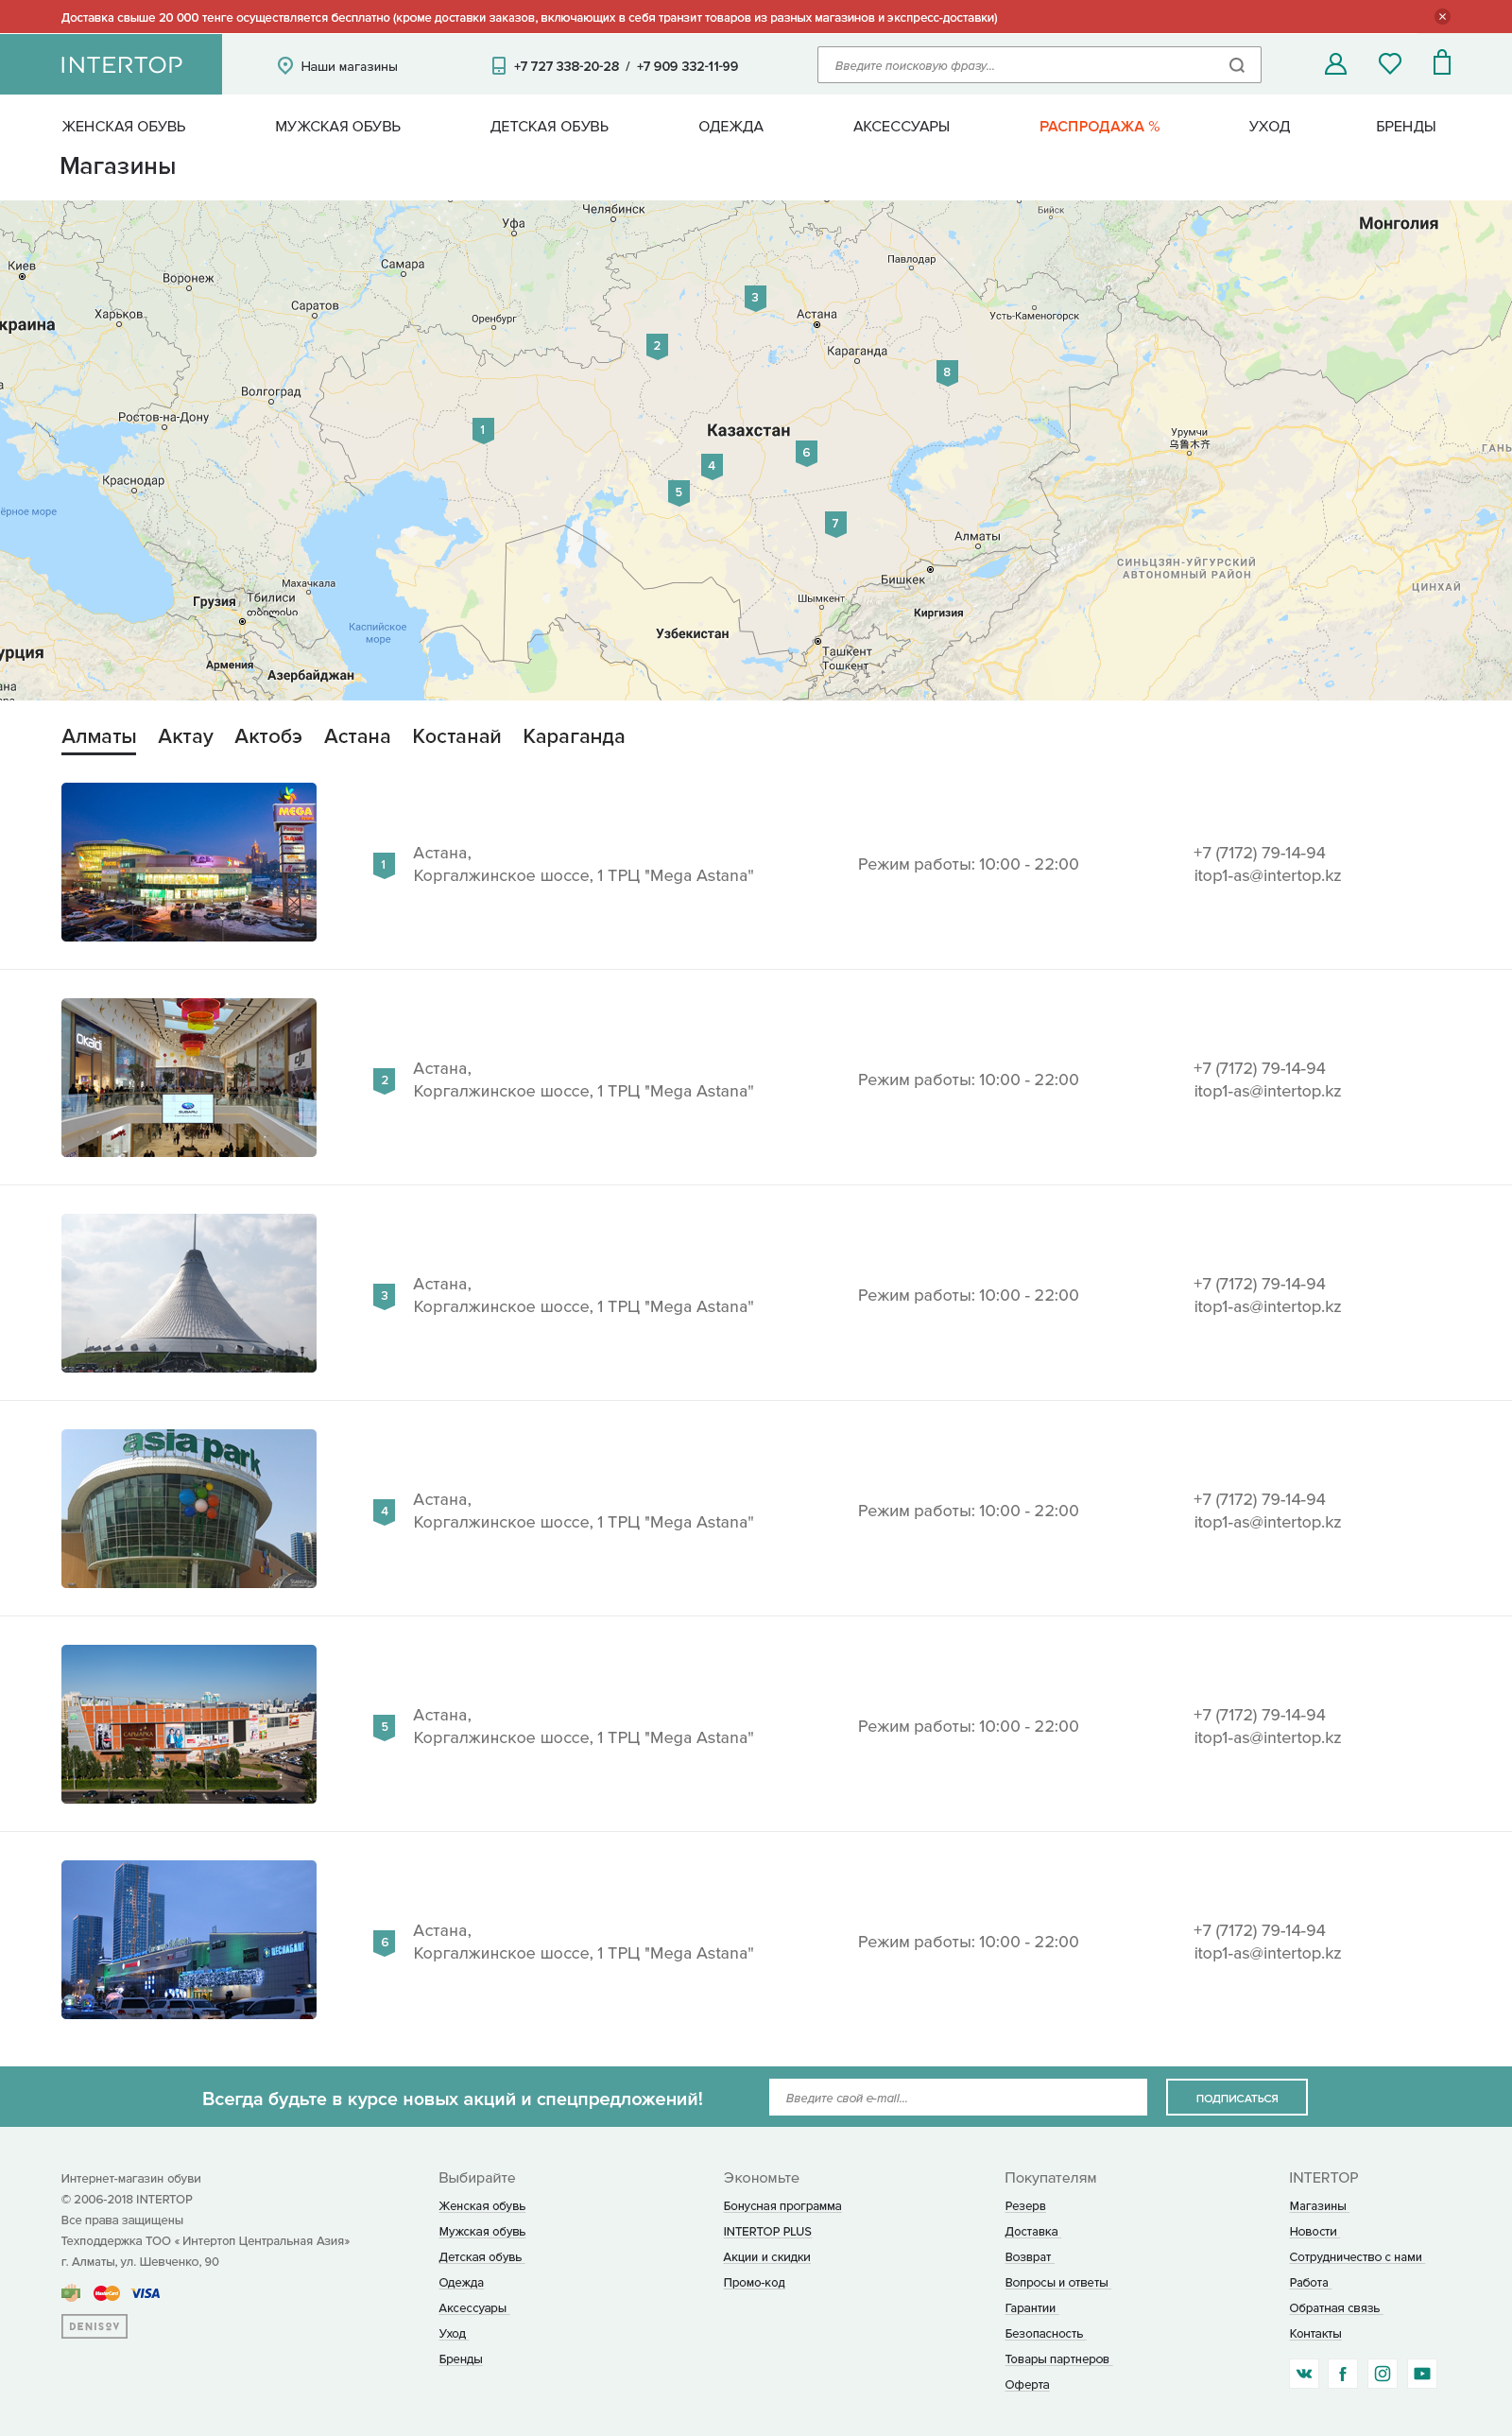Open footer link Промо-код

[x=754, y=2282]
